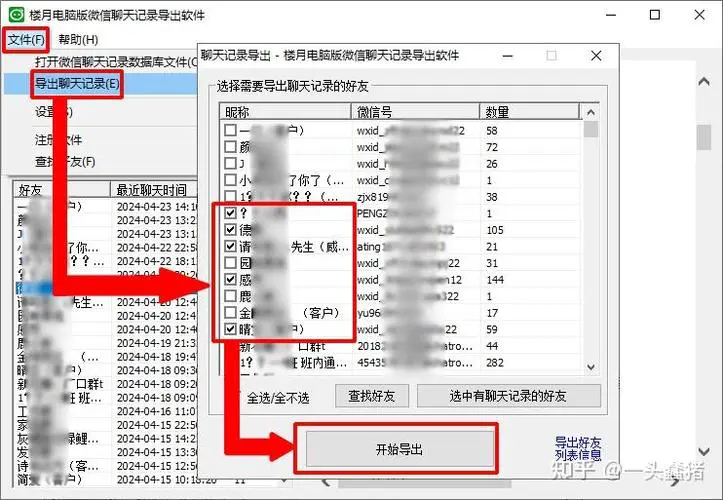Viewport: 723px width, 500px height.
Task: Click the friend list scrollbar up arrow in dialog
Action: click(591, 112)
